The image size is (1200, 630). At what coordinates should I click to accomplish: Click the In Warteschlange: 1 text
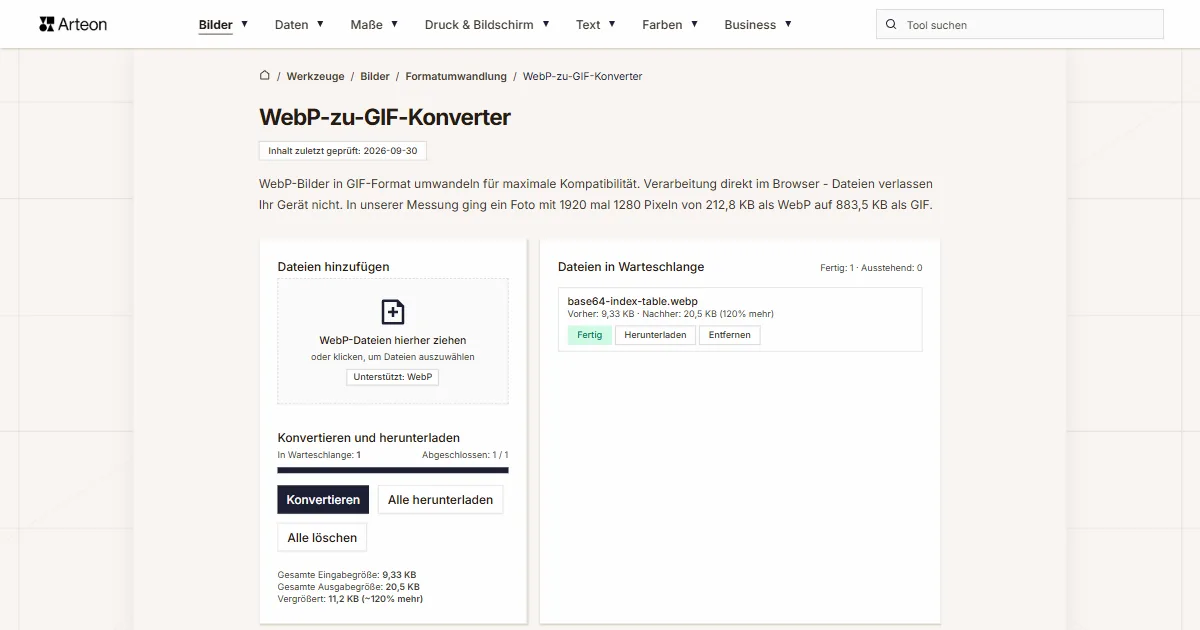click(x=319, y=455)
